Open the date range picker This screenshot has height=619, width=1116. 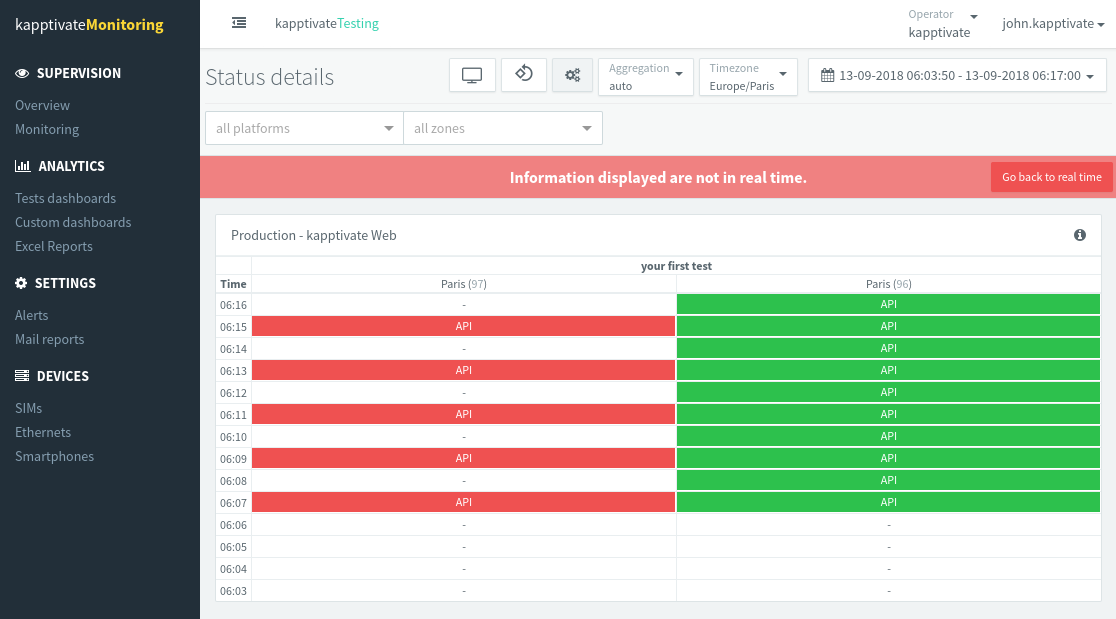click(x=957, y=76)
